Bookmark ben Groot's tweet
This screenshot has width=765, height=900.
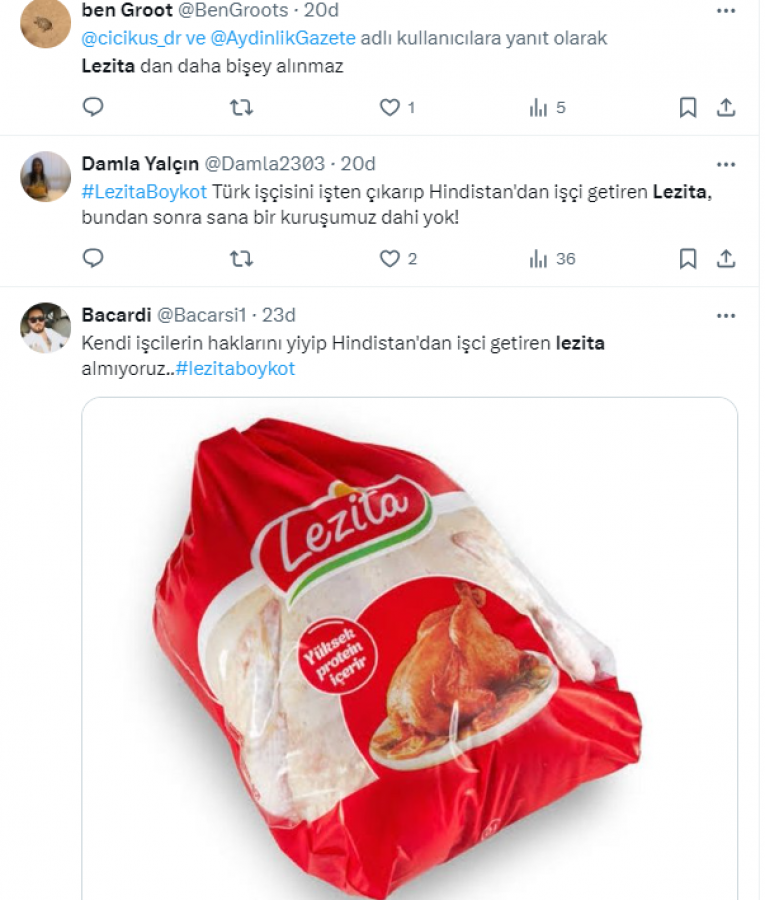click(688, 107)
